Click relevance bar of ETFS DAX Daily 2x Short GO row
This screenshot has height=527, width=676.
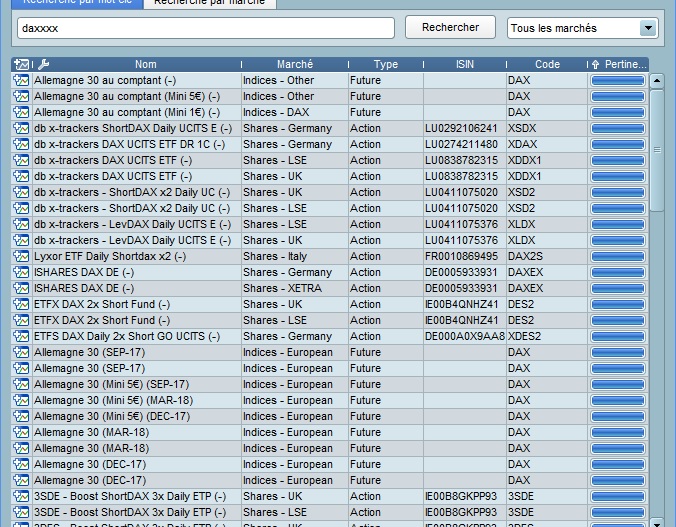pos(618,336)
